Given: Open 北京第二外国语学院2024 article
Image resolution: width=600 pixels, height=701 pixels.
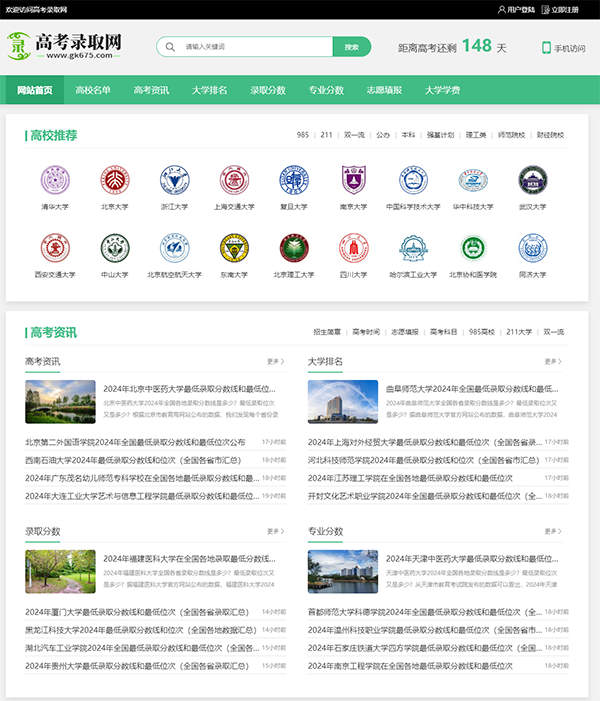Looking at the screenshot, I should [x=135, y=442].
